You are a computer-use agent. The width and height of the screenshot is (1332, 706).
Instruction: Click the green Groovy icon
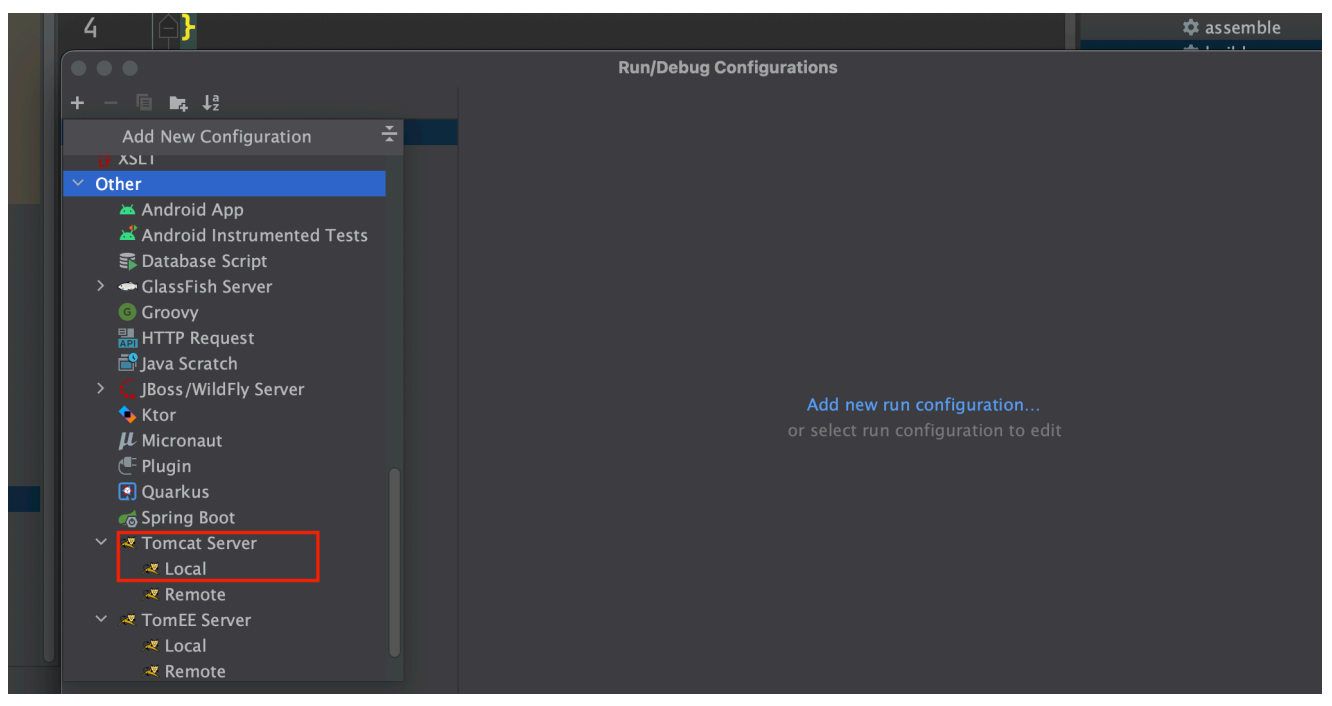[127, 313]
